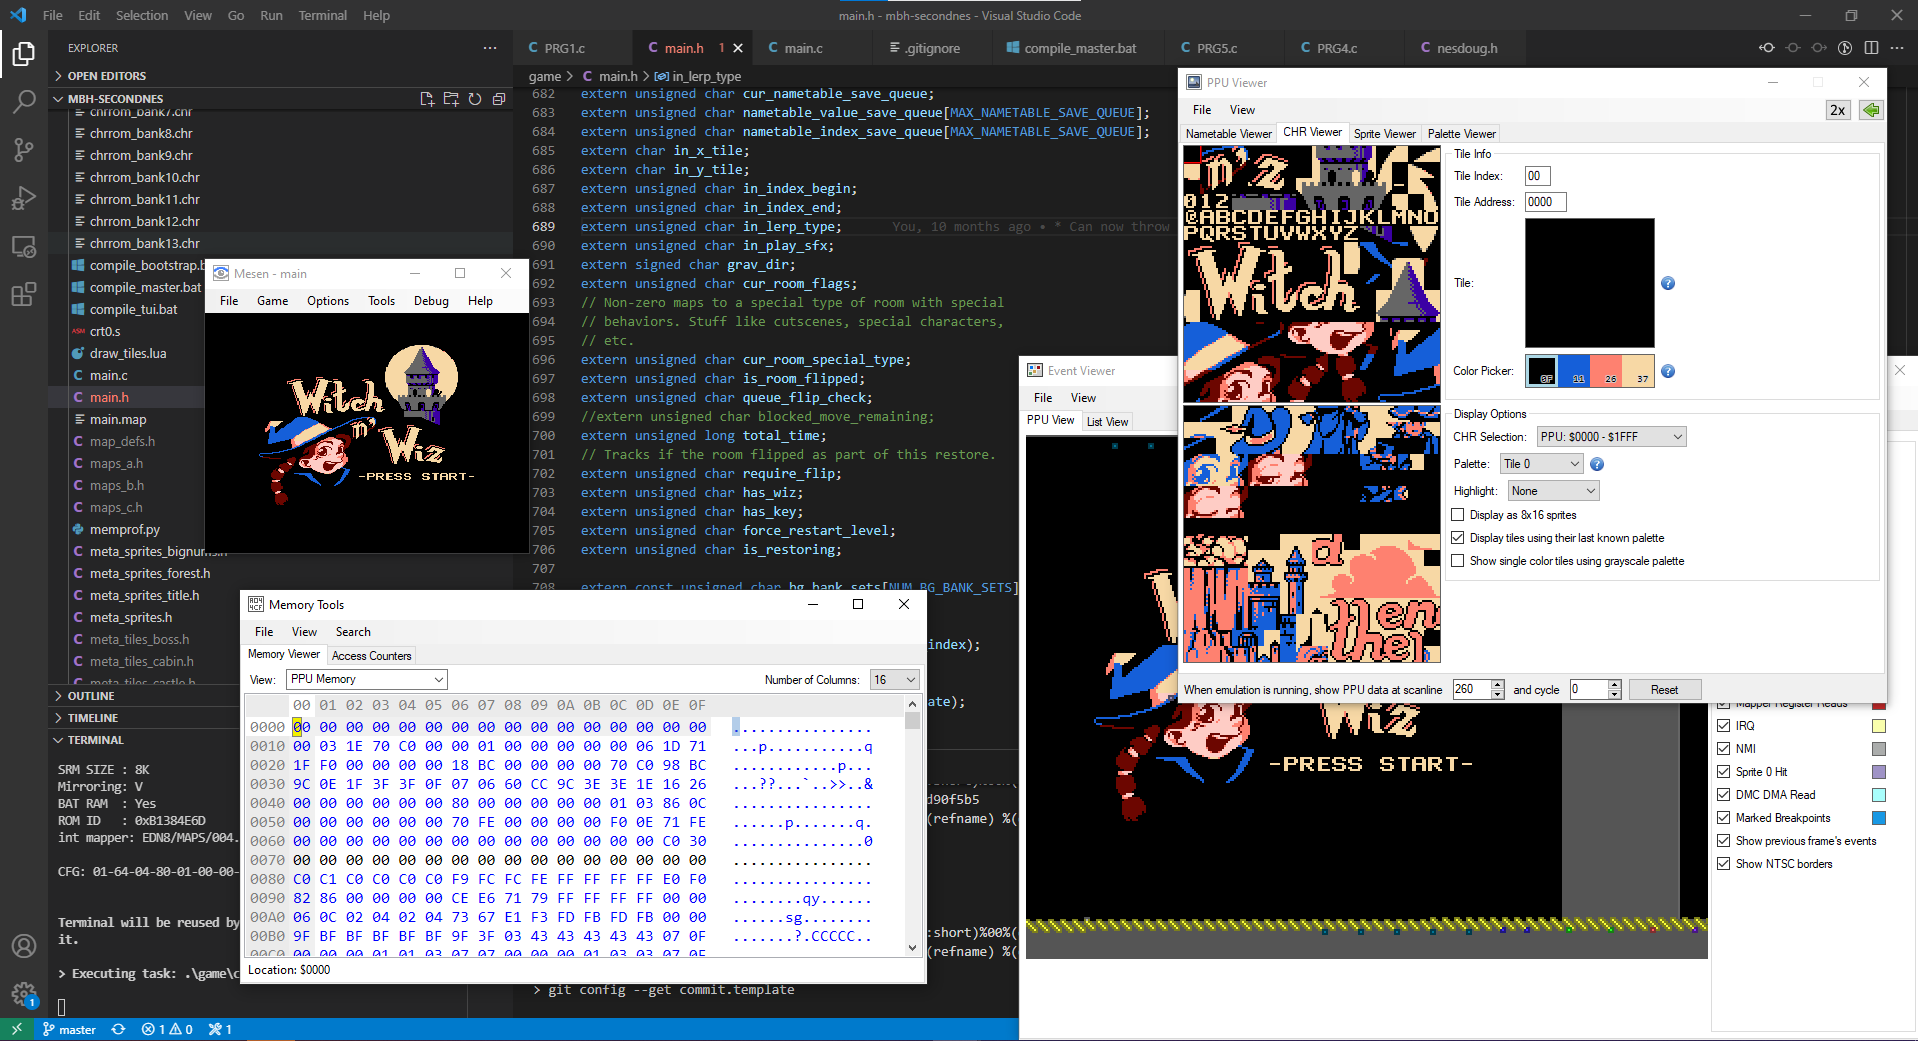Open the Extensions view
This screenshot has width=1918, height=1041.
click(x=24, y=294)
